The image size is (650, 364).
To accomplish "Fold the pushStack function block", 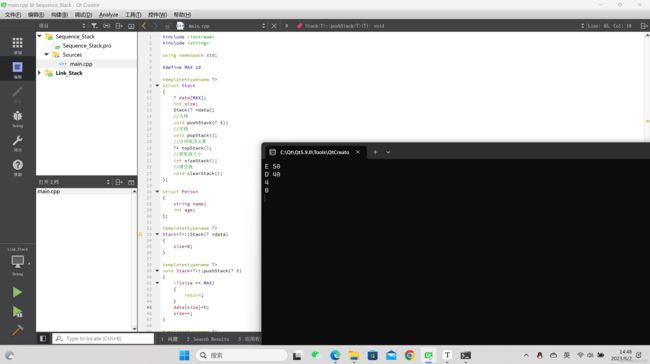I will click(157, 271).
